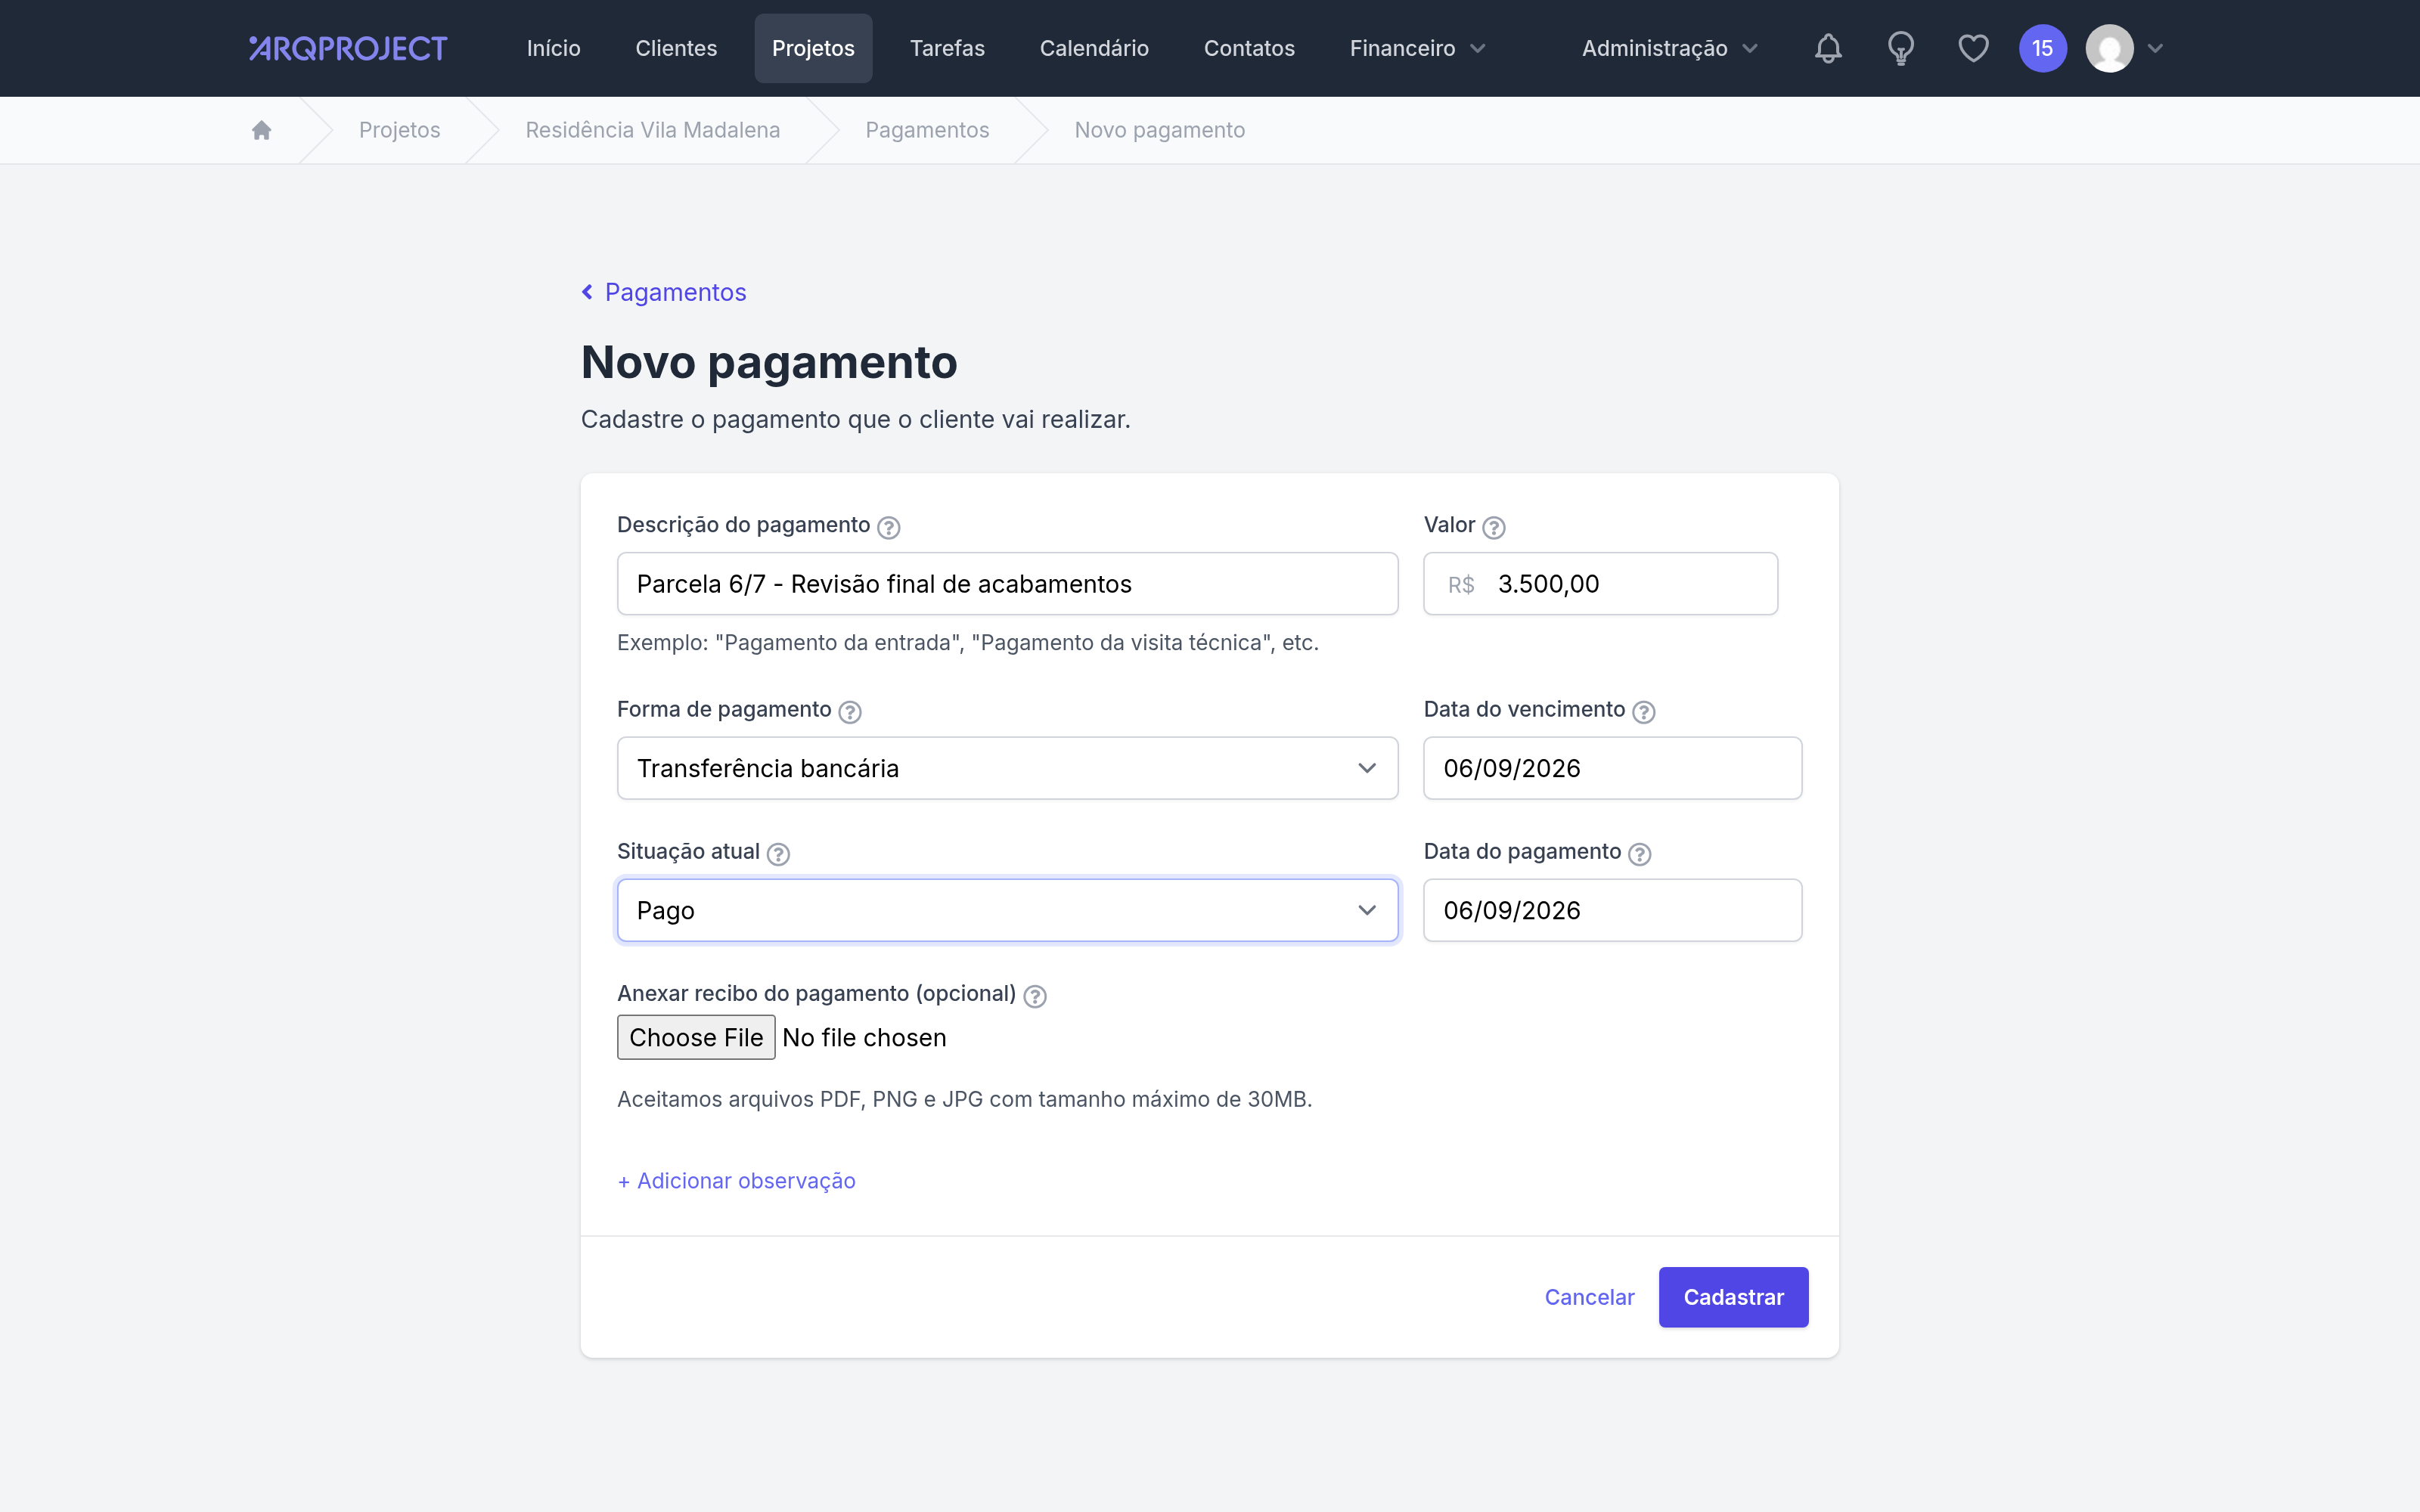Click the home breadcrumb icon
The image size is (2420, 1512).
point(261,130)
